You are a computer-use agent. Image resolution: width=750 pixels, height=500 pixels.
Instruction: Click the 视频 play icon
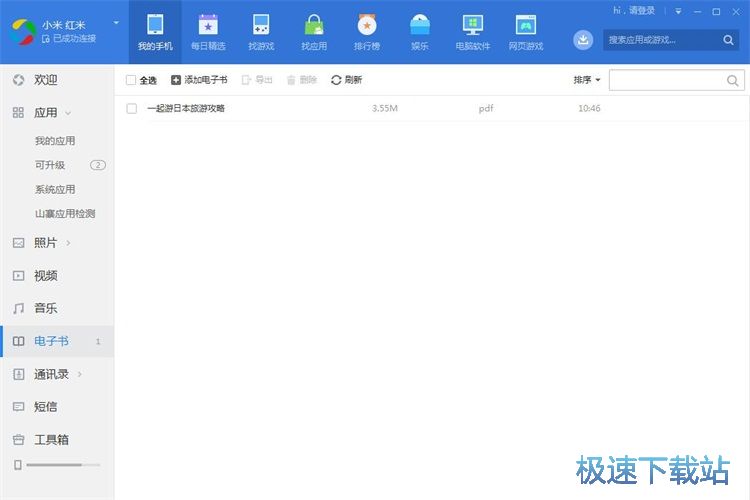tap(18, 276)
